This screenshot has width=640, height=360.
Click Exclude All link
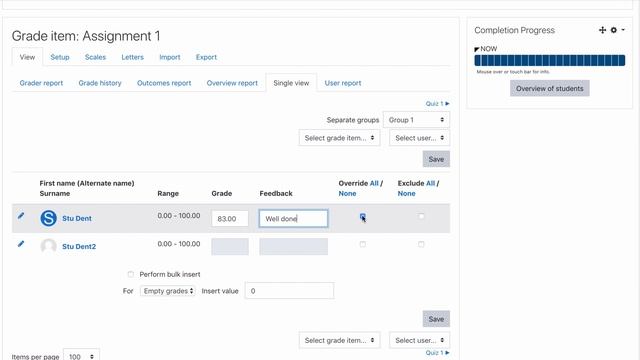click(x=430, y=183)
